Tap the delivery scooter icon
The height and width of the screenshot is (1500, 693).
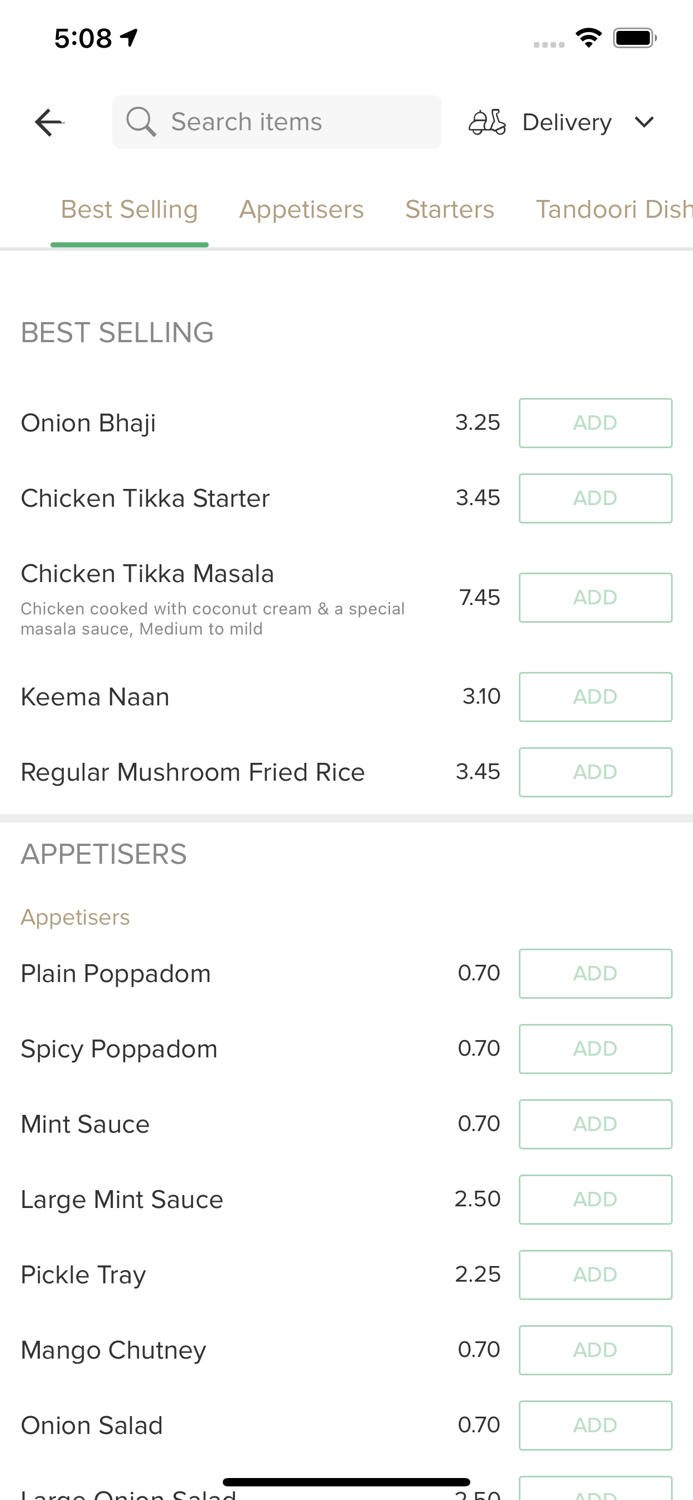click(x=487, y=121)
